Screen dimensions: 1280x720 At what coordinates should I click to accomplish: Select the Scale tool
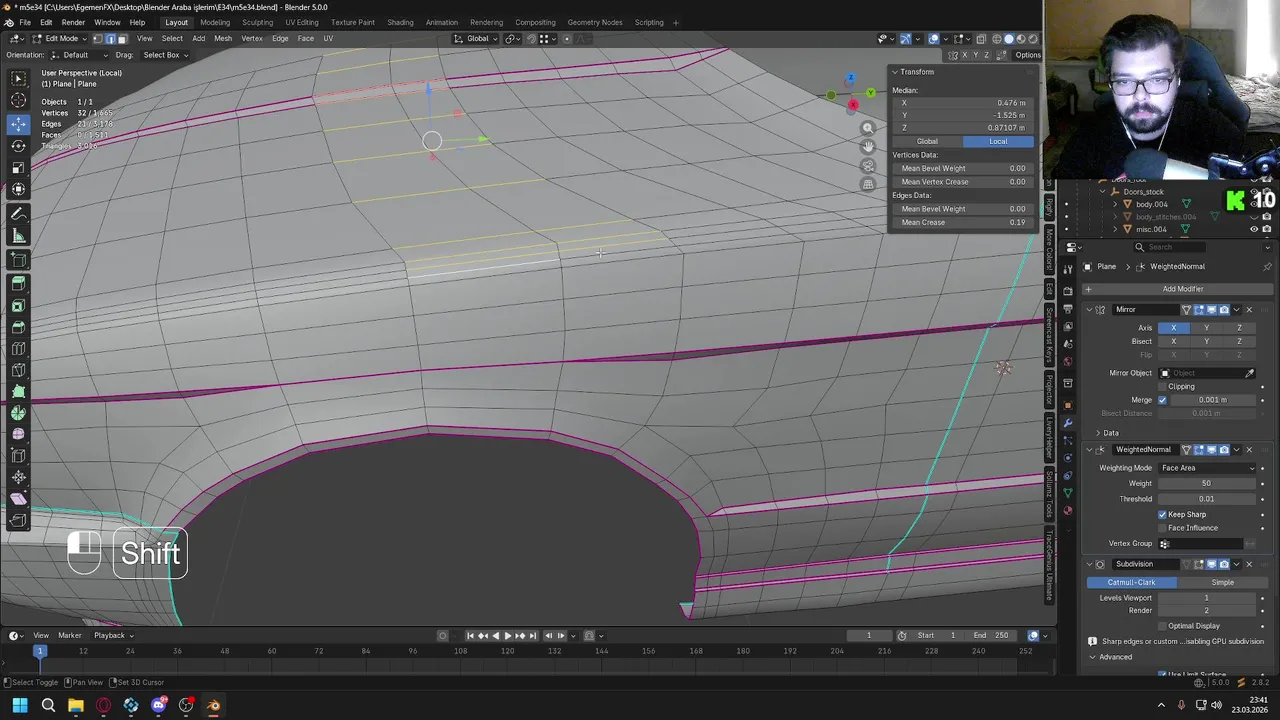pos(18,167)
